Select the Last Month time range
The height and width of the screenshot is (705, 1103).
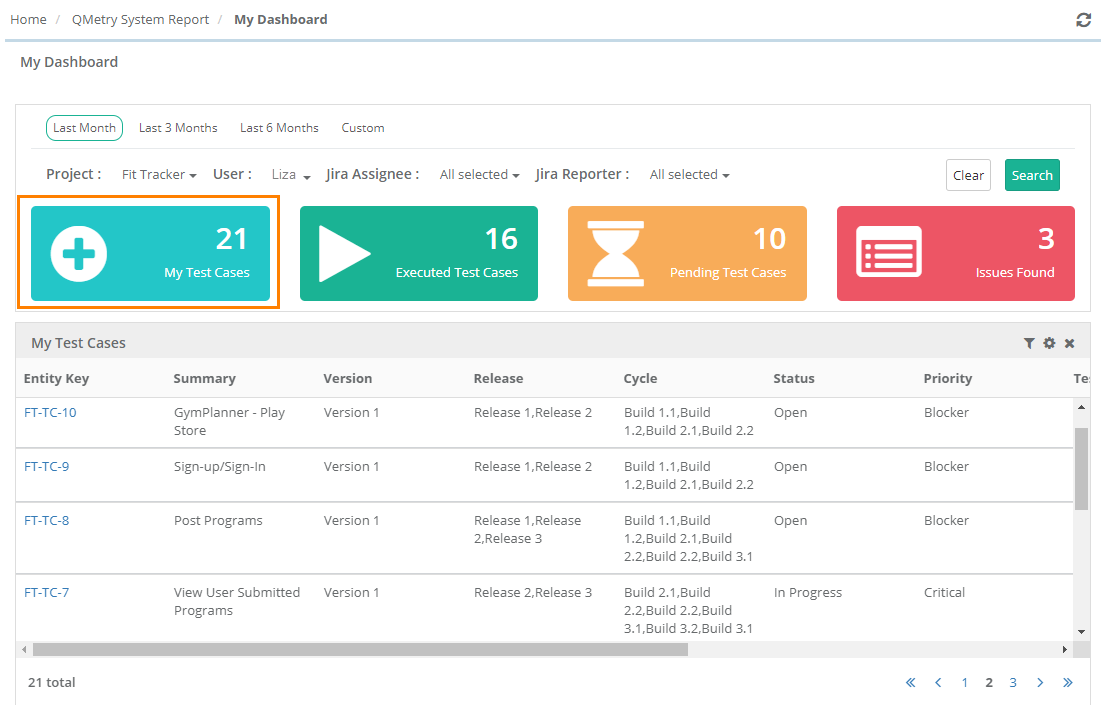84,128
